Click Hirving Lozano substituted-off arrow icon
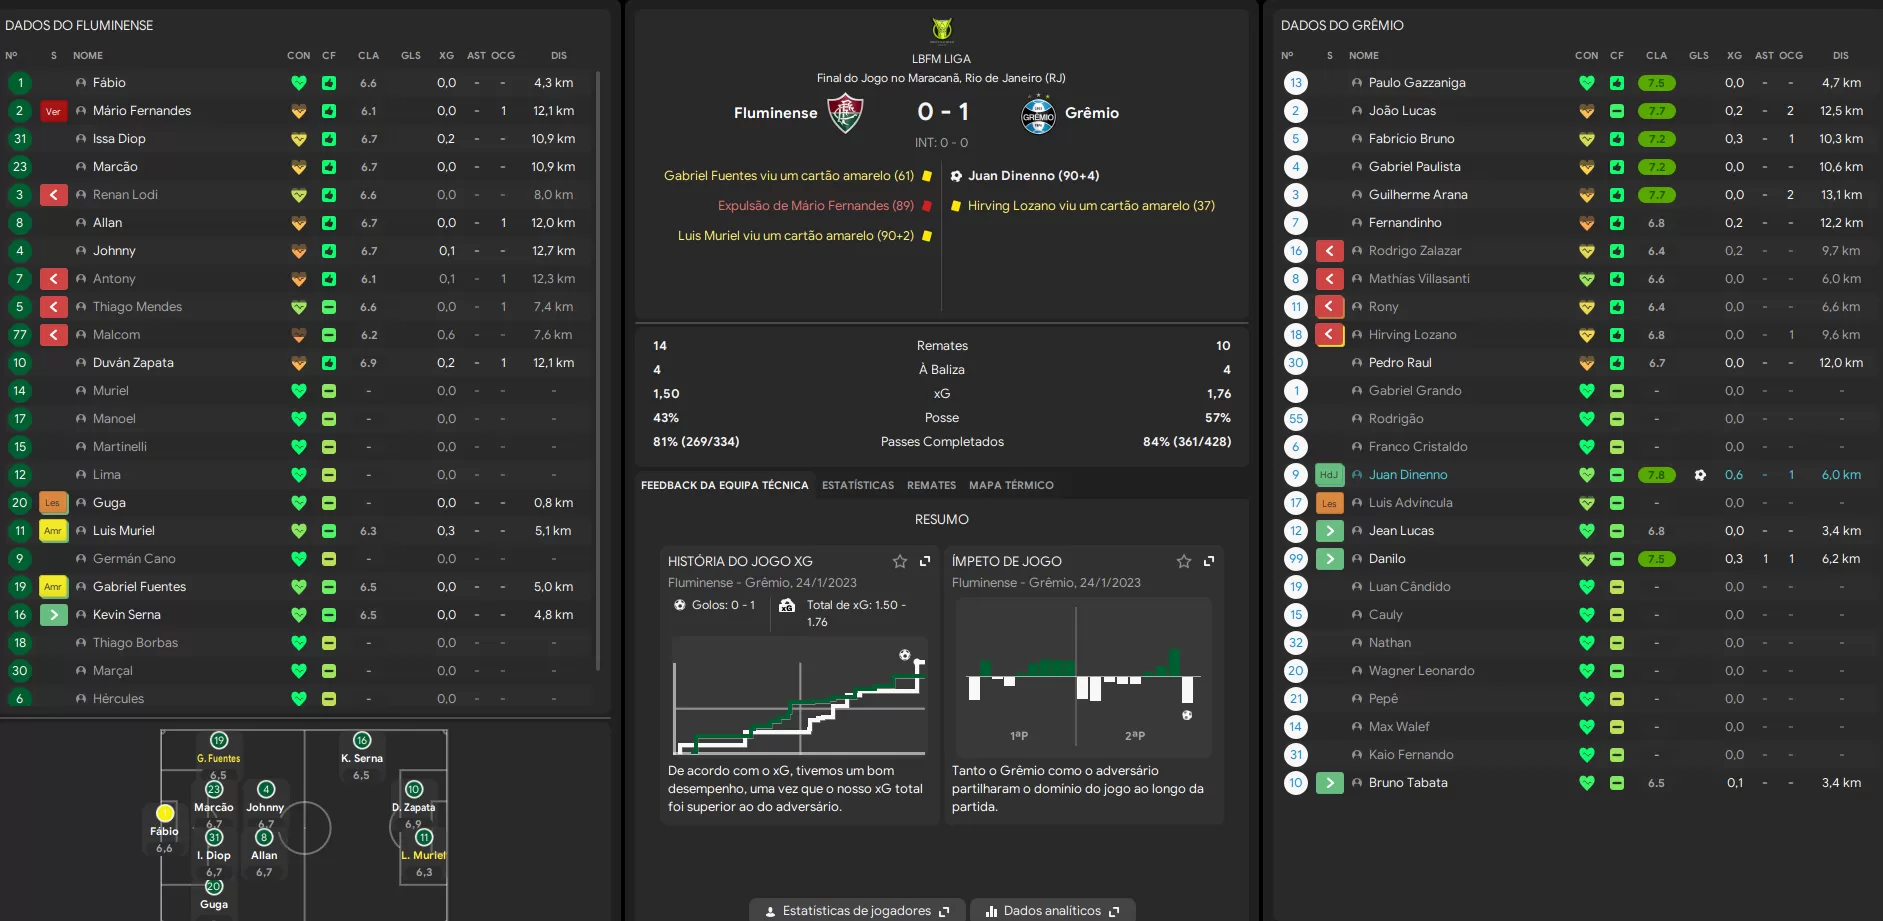This screenshot has width=1883, height=921. point(1329,335)
